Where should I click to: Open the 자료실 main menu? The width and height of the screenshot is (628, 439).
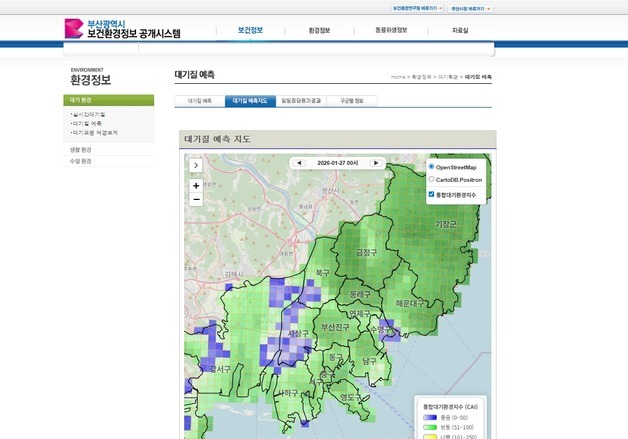click(460, 30)
